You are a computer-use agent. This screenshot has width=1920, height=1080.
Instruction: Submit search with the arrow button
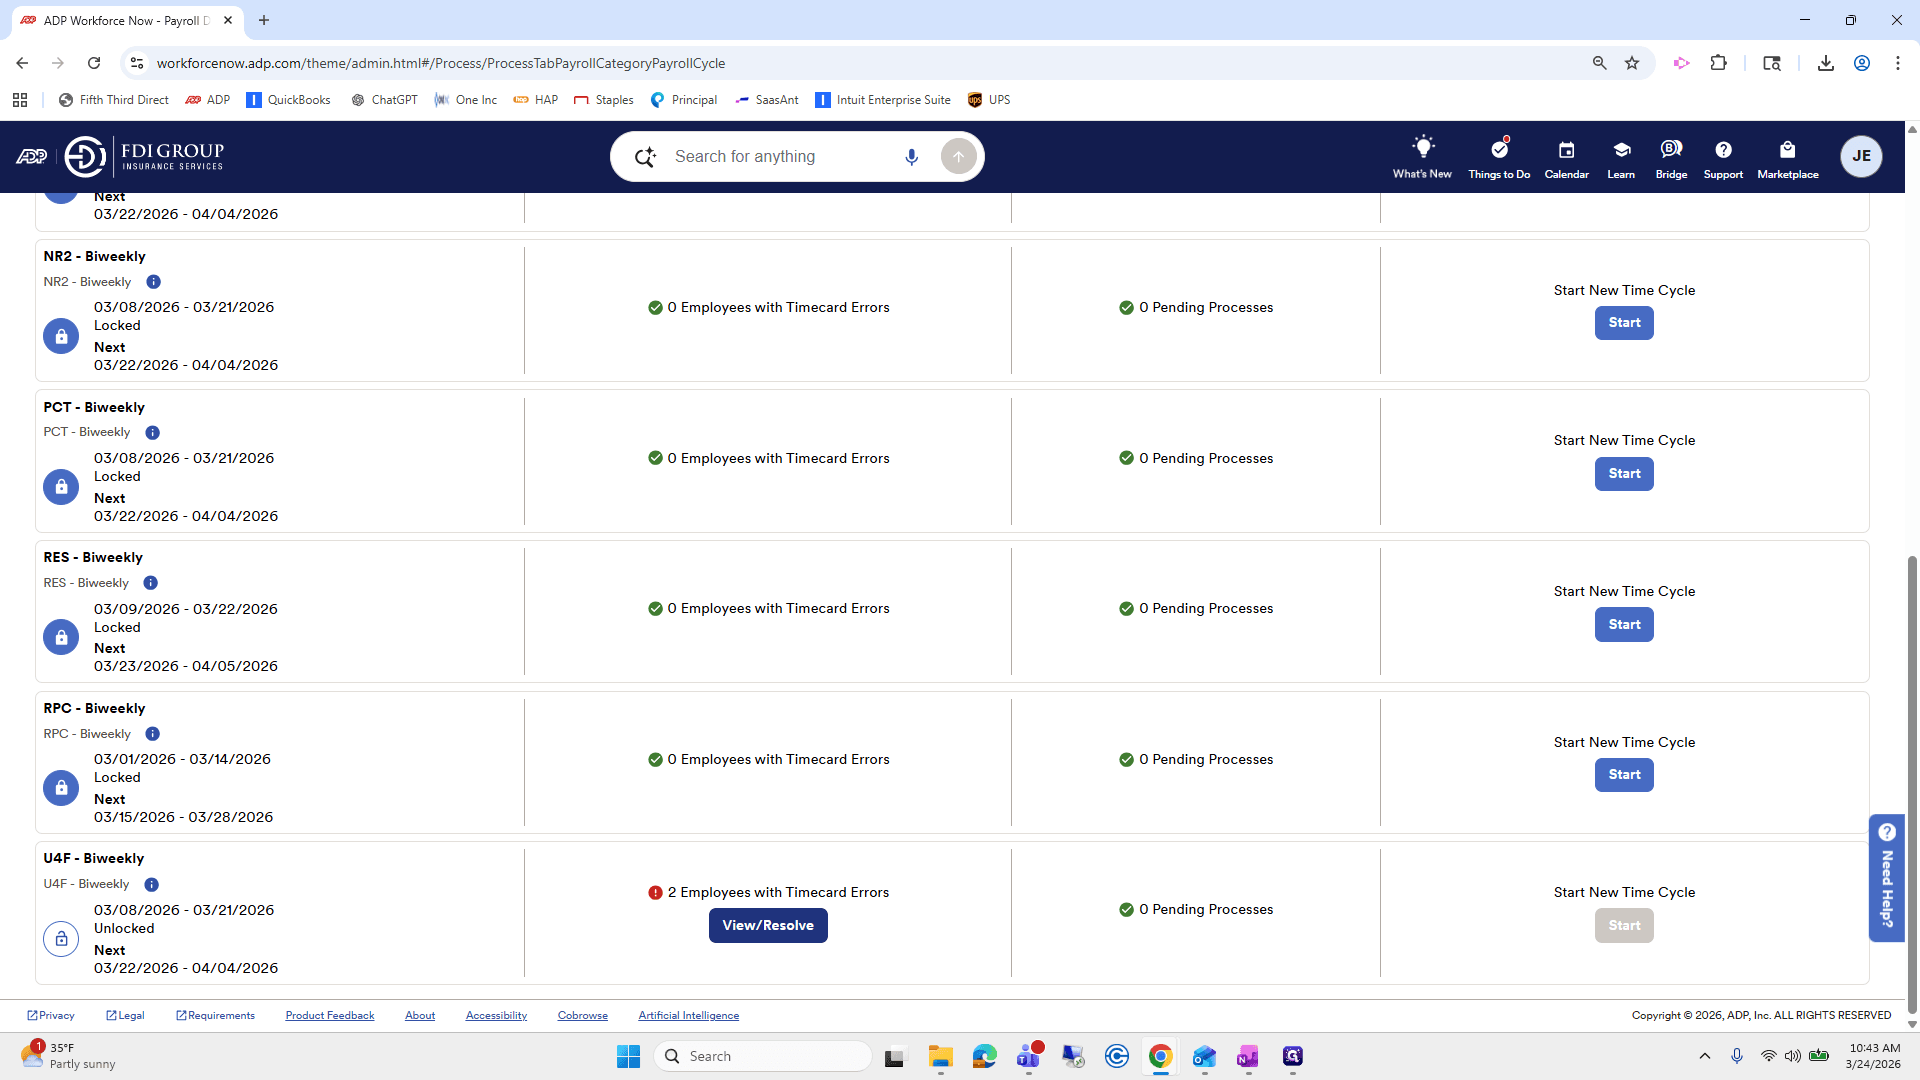pyautogui.click(x=958, y=157)
